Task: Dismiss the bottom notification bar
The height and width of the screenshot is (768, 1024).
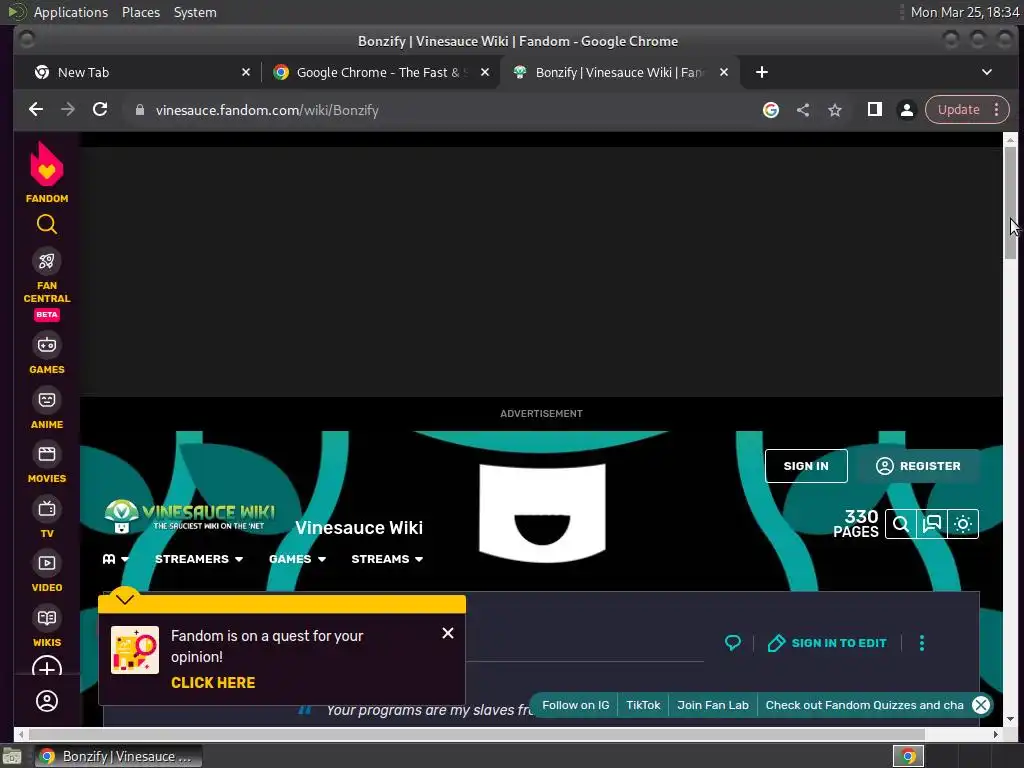Action: pyautogui.click(x=981, y=705)
